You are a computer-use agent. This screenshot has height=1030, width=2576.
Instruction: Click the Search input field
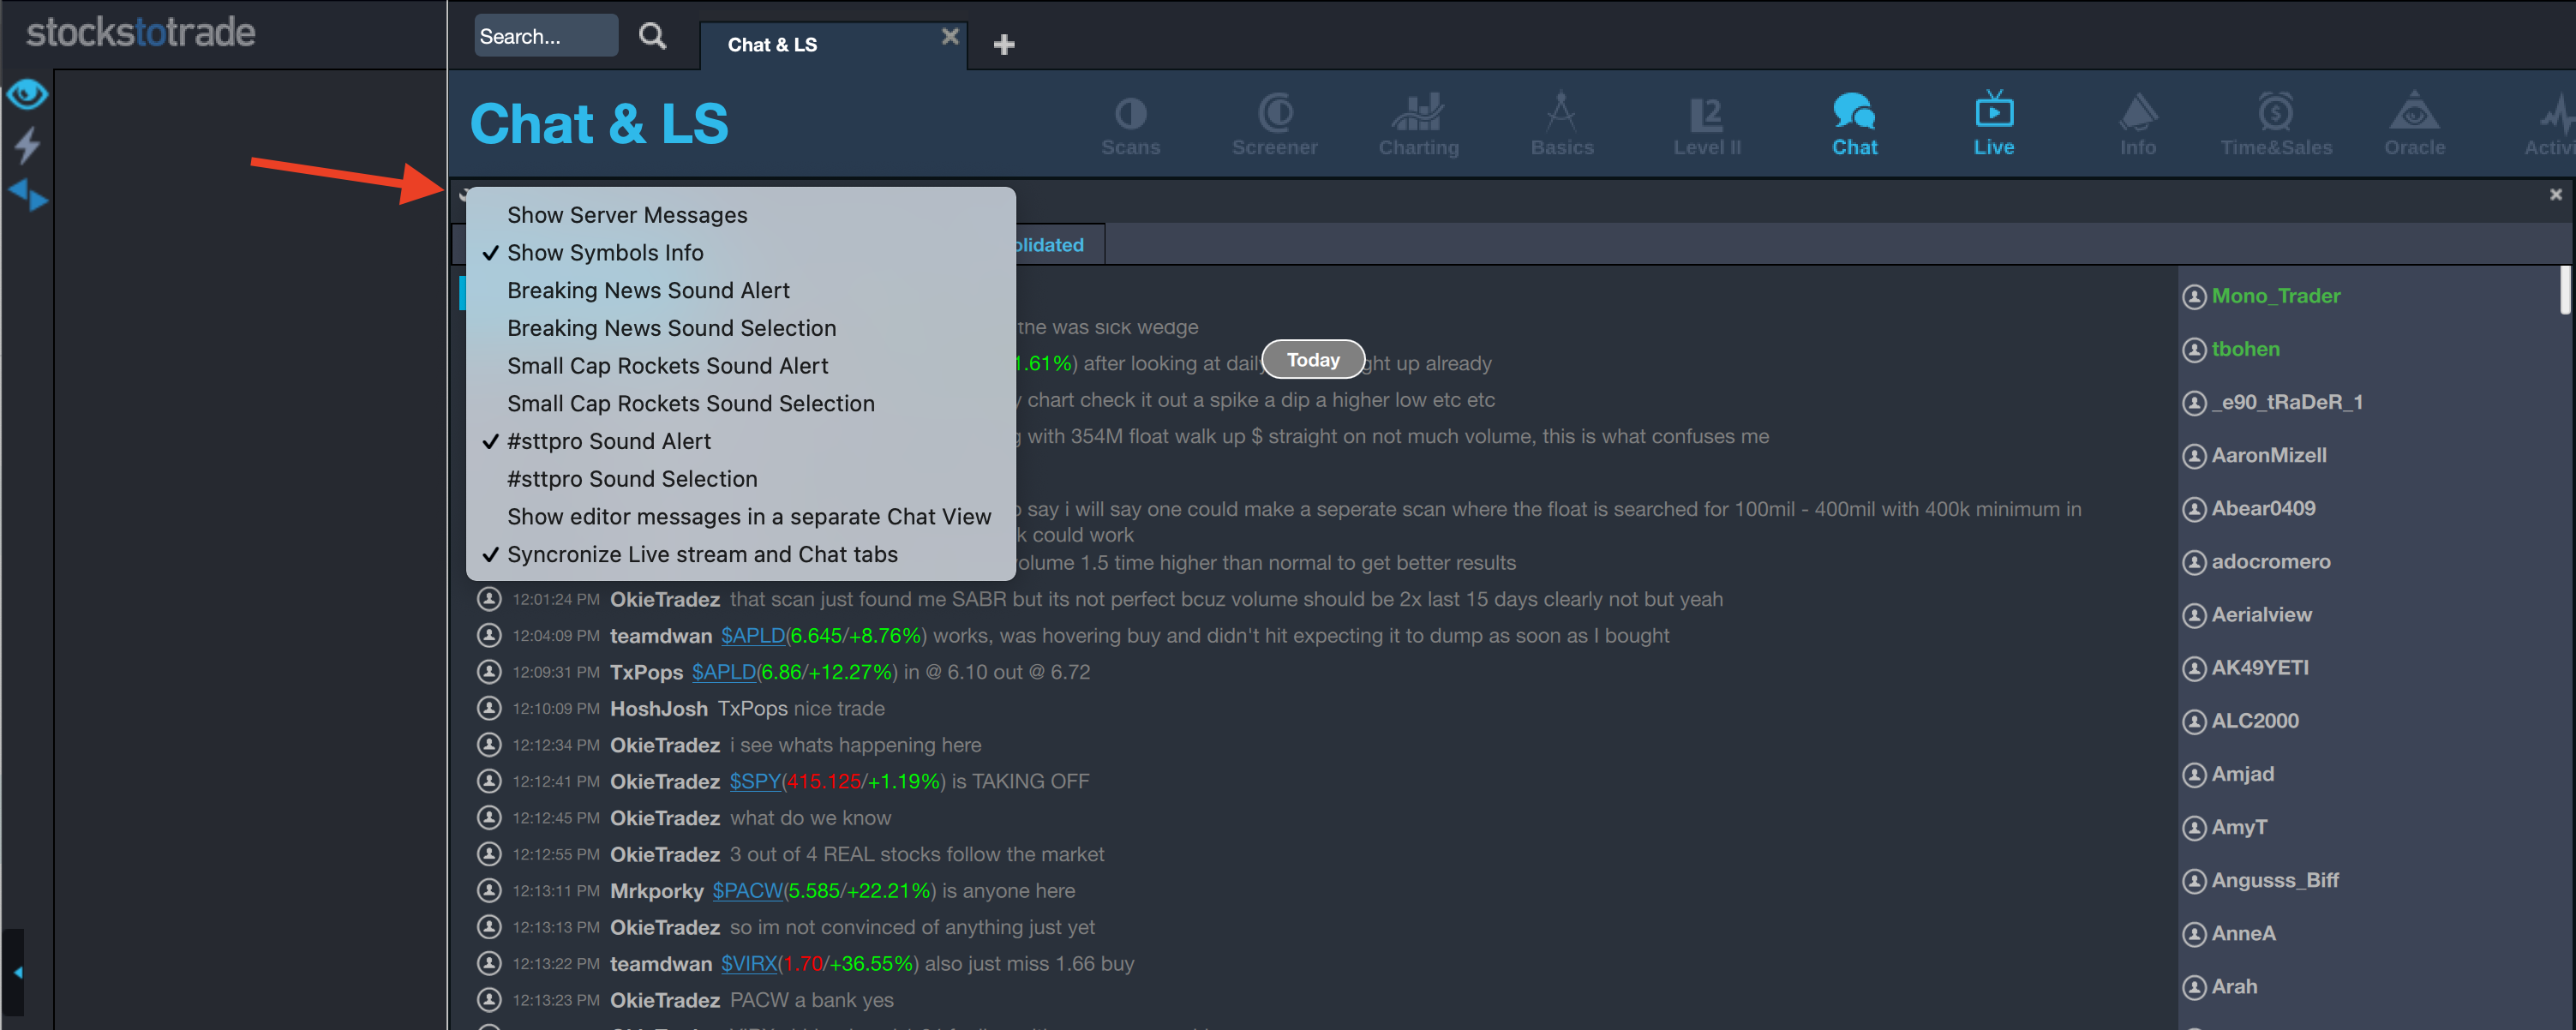click(546, 36)
